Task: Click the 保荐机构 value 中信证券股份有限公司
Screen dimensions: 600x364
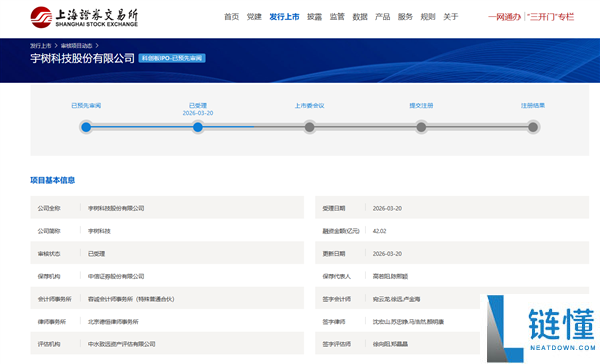Action: coord(116,276)
